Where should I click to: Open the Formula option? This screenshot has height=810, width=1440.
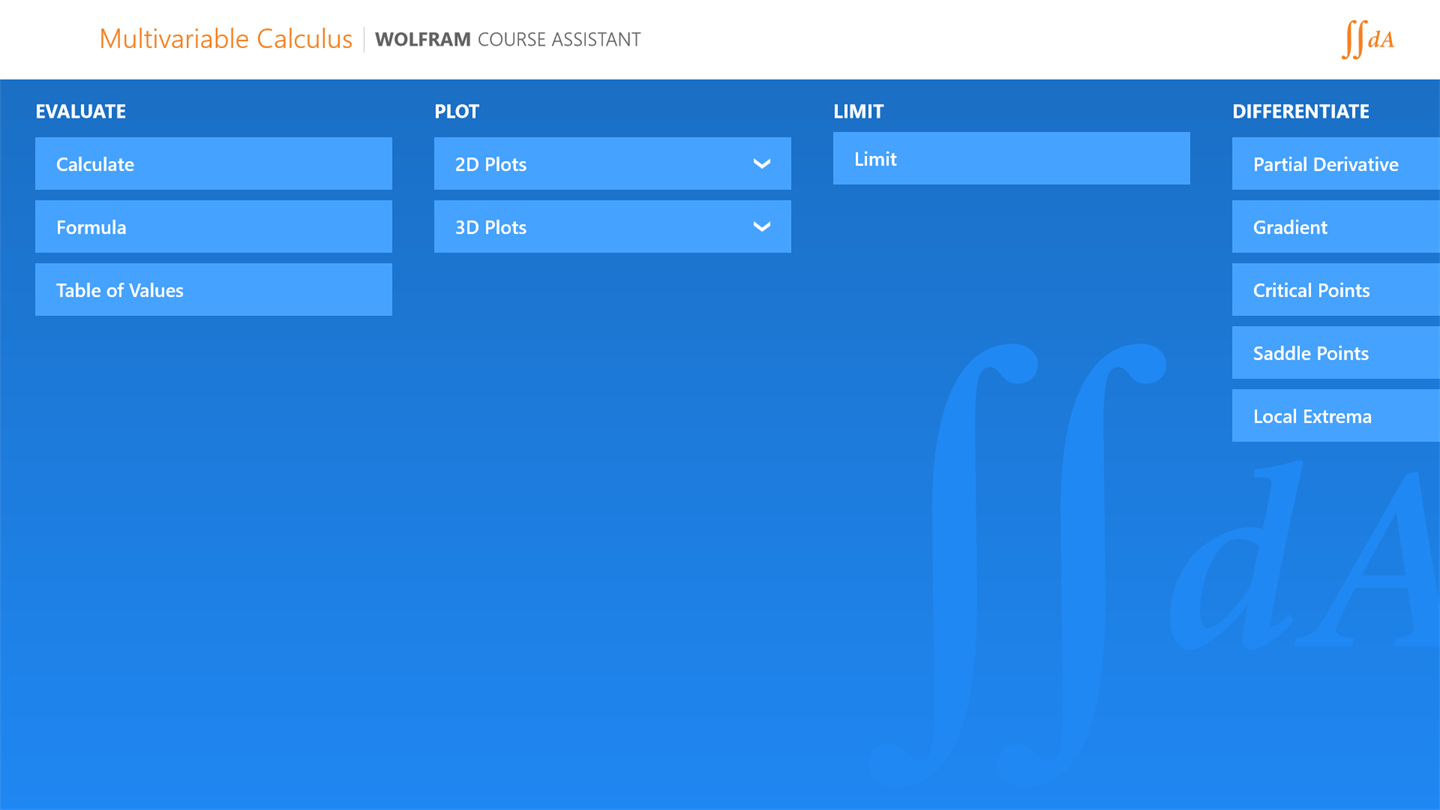pos(213,227)
